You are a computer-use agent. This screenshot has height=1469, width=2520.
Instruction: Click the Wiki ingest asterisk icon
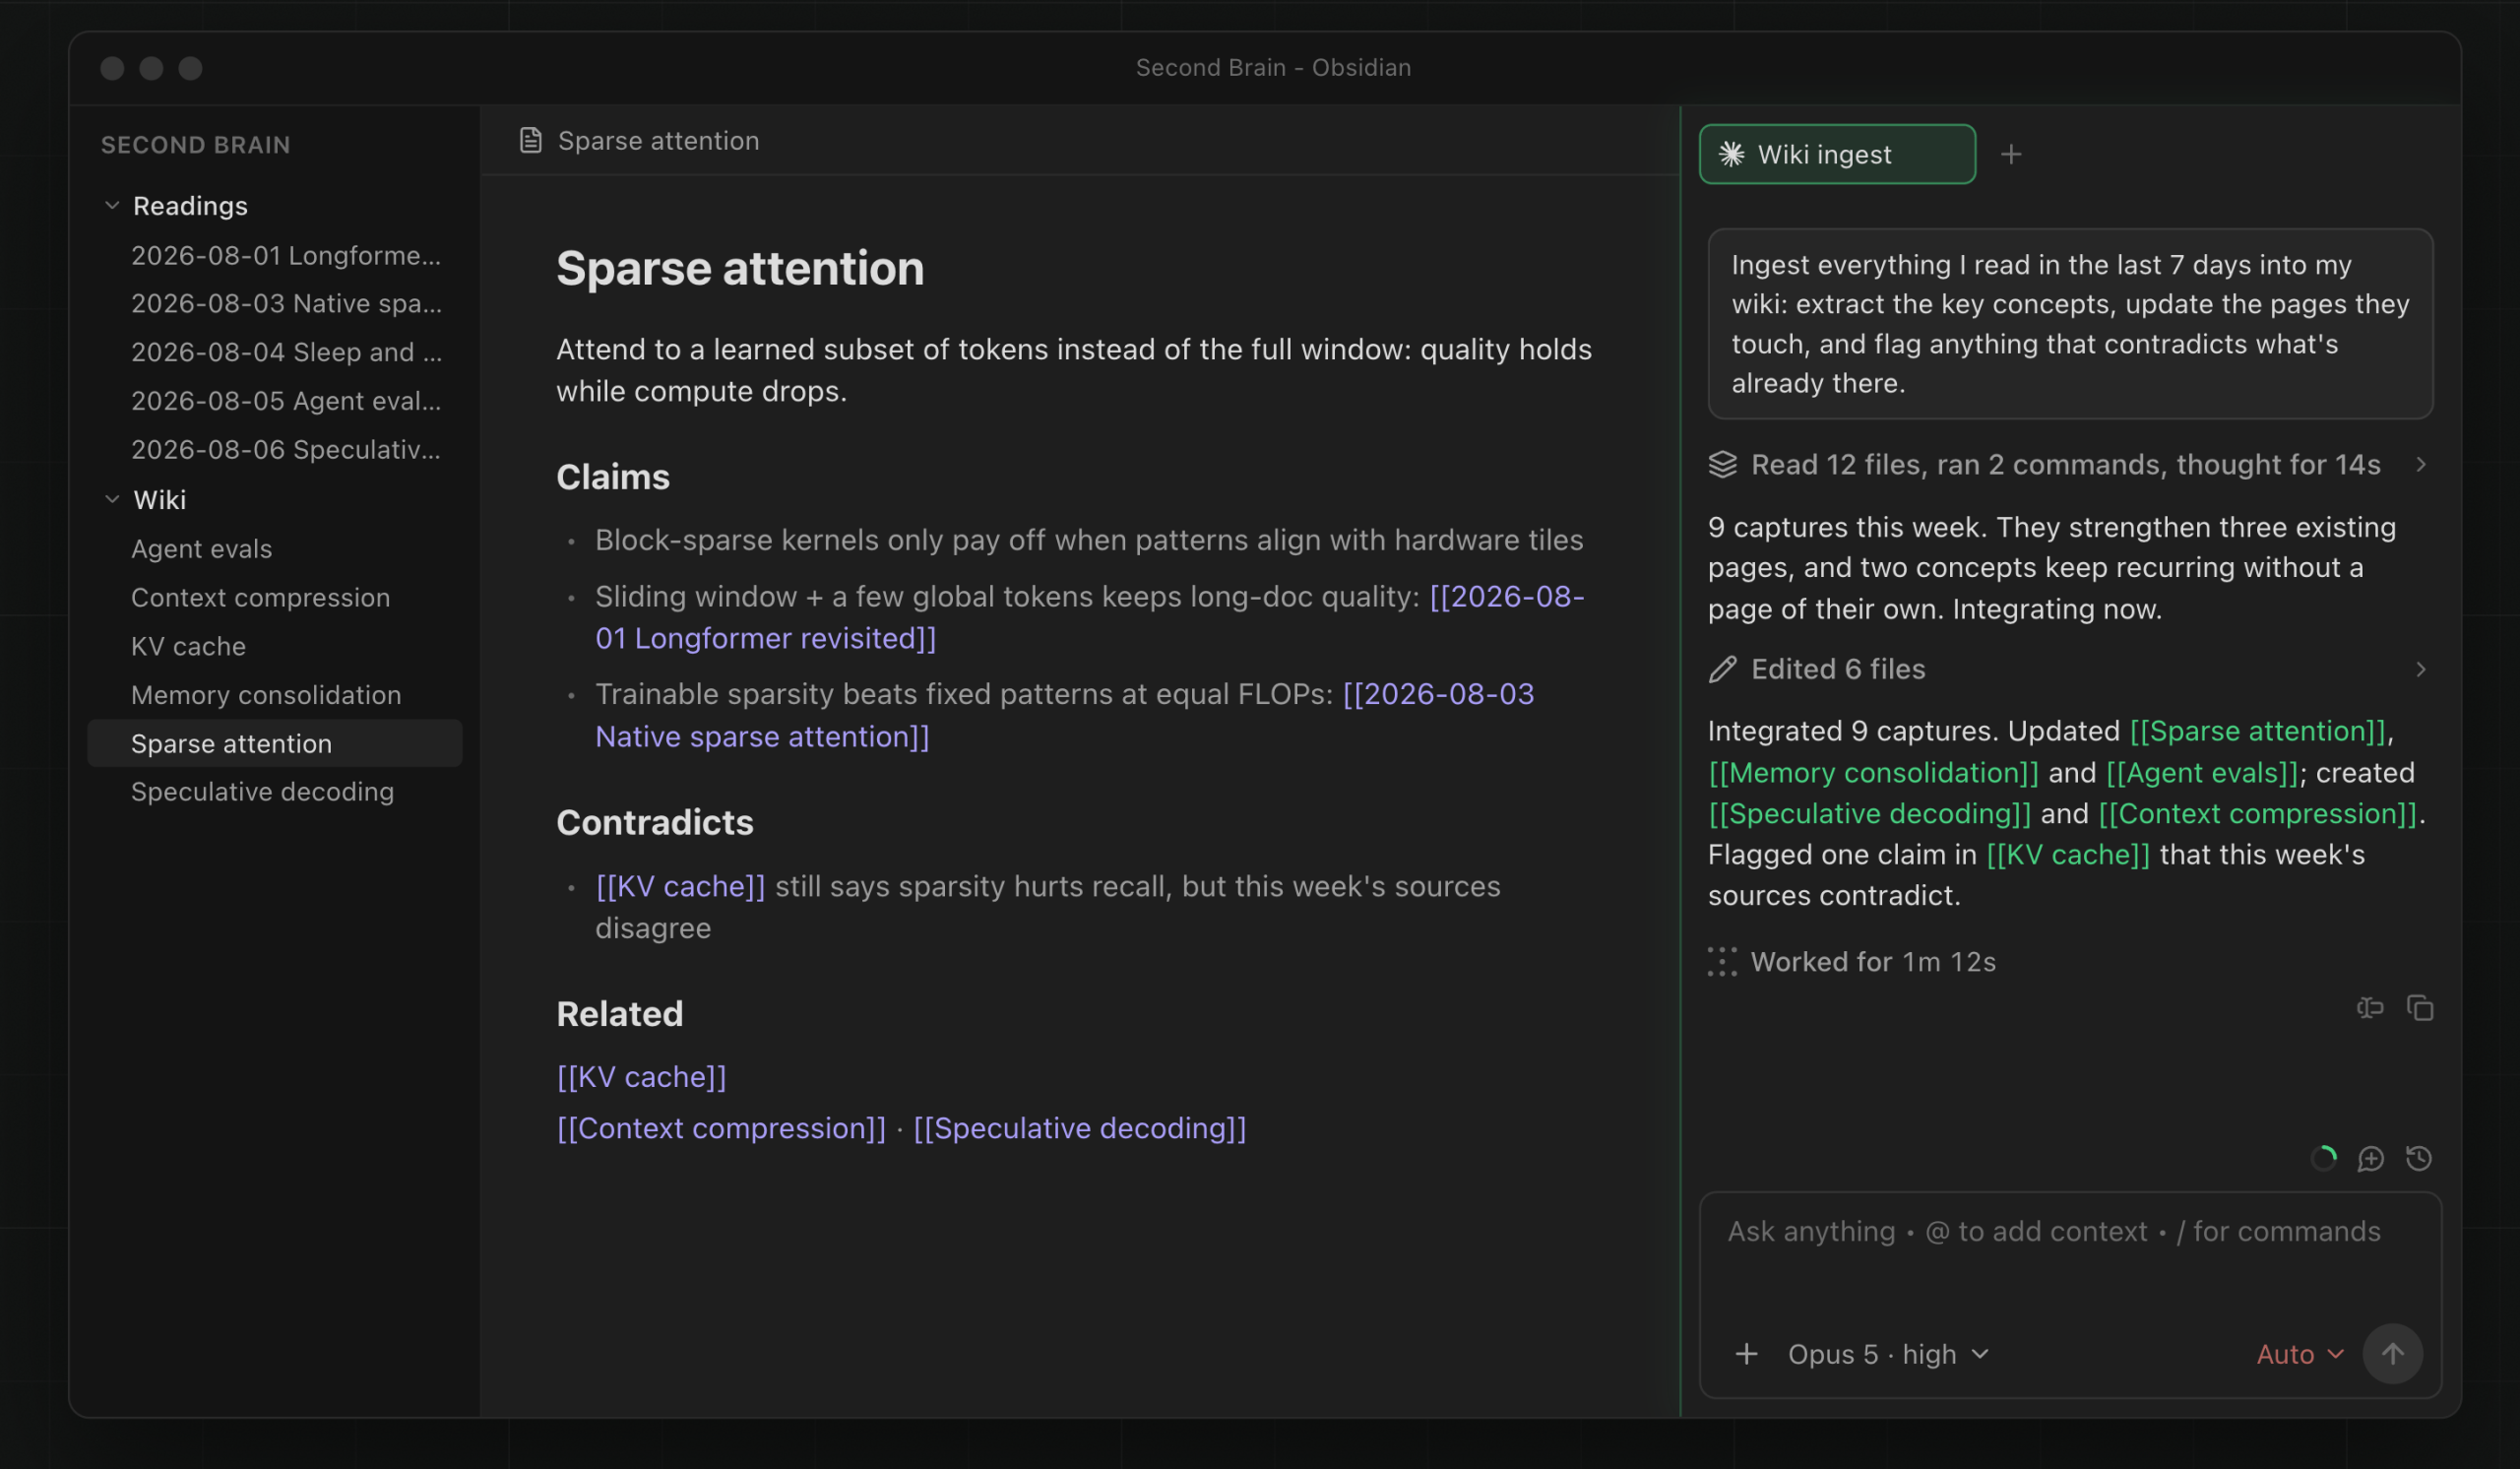(1731, 155)
